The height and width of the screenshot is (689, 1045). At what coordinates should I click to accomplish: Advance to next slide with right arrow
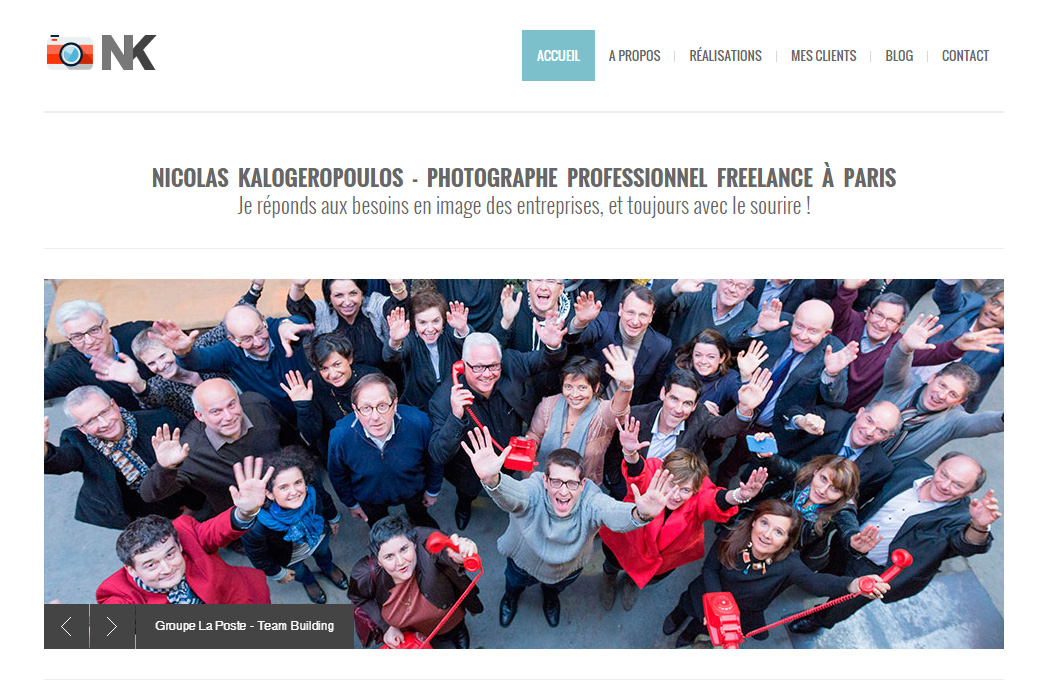pos(112,626)
